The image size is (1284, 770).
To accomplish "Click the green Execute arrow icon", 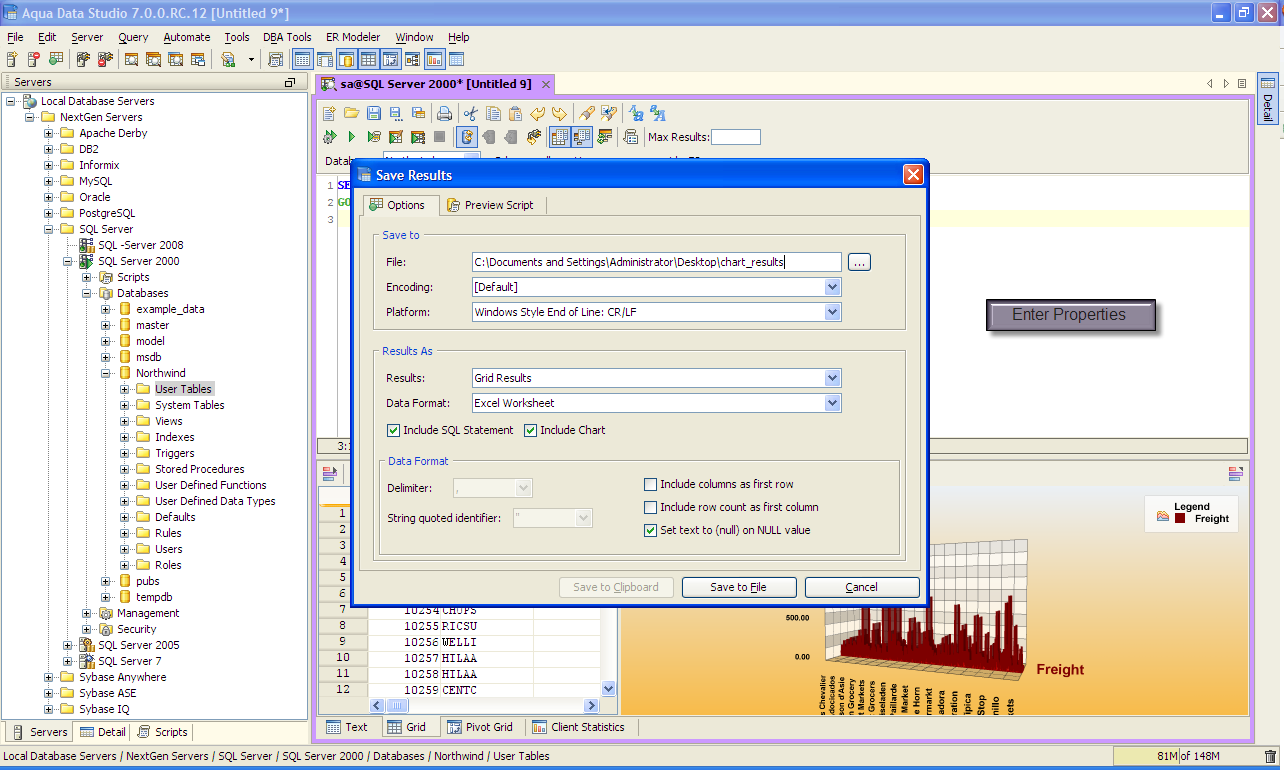I will point(352,137).
